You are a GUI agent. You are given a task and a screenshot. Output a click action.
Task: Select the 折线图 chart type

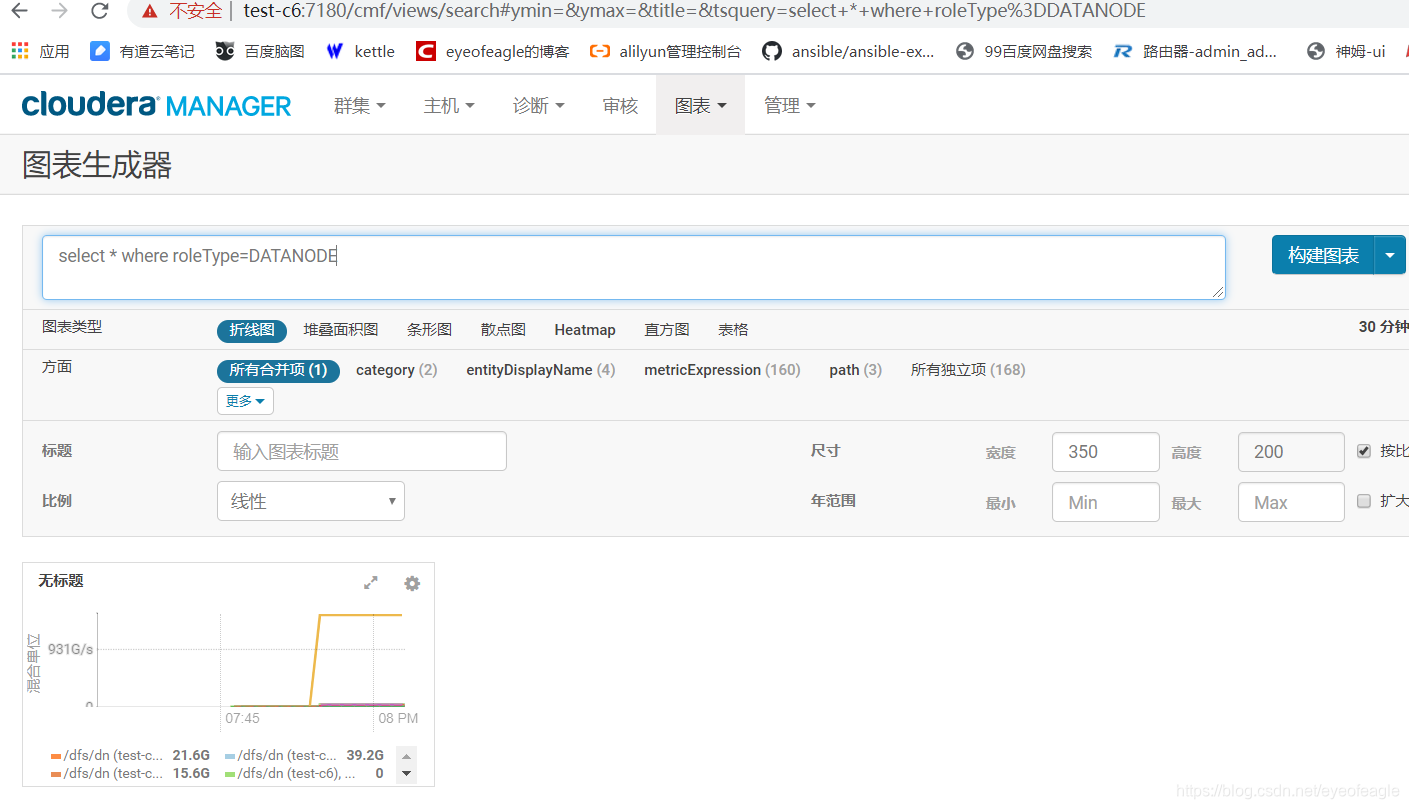pyautogui.click(x=252, y=330)
